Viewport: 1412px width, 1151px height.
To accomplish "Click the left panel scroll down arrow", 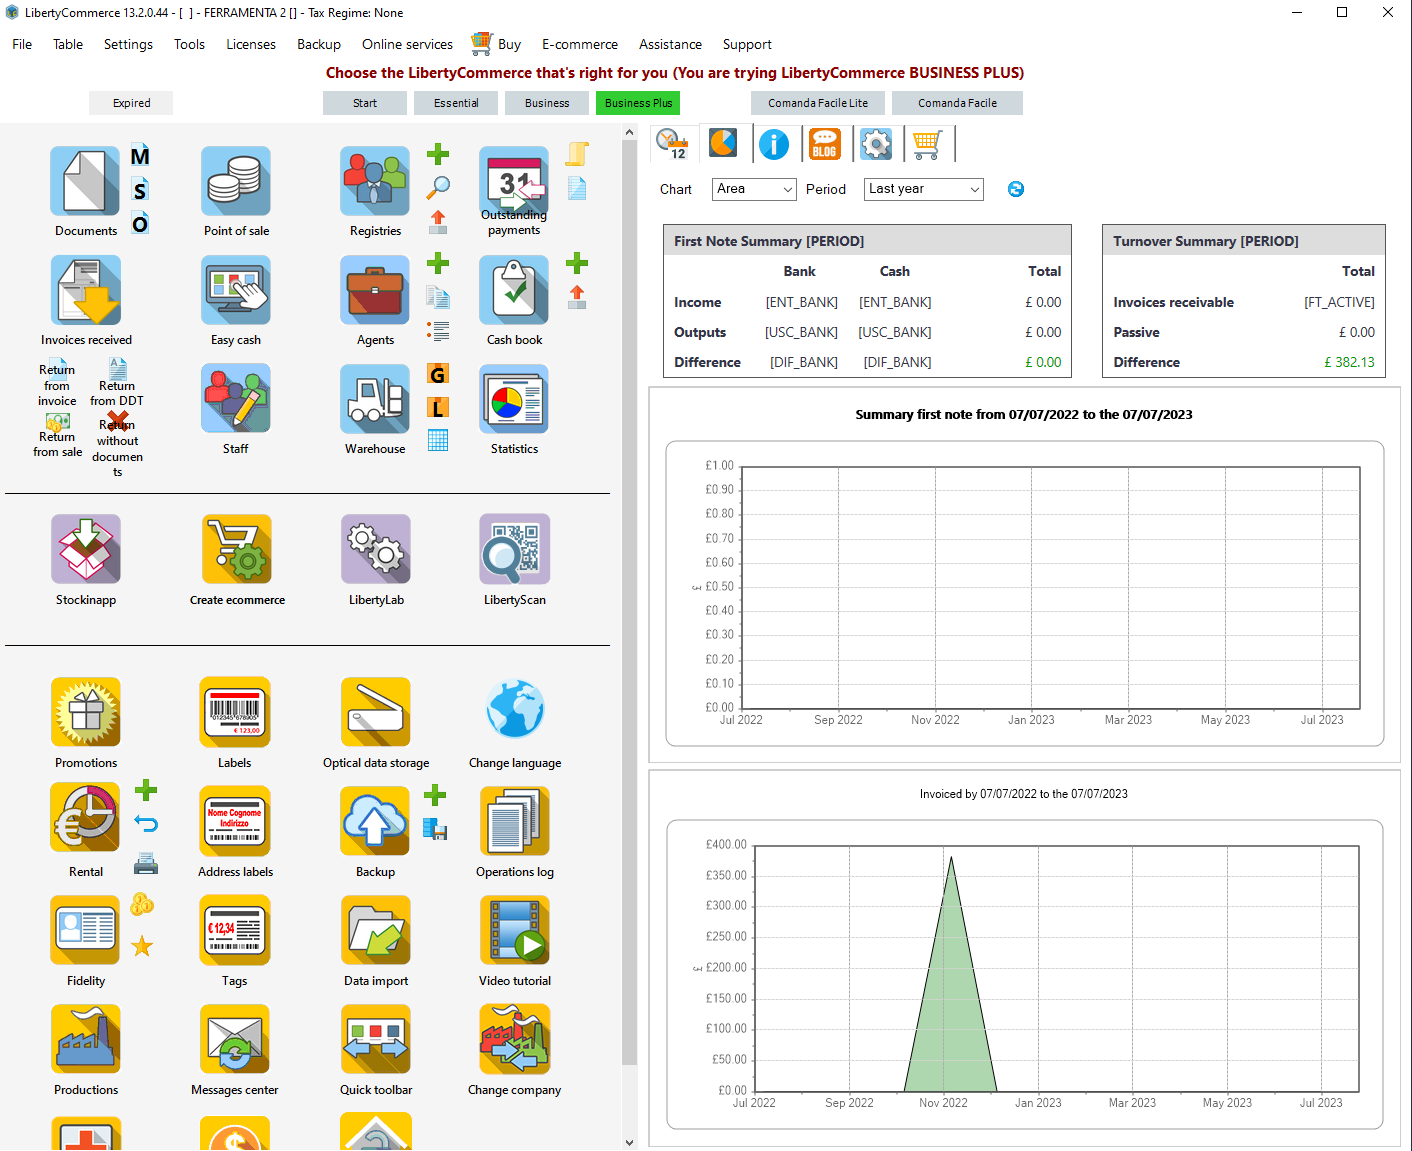I will (x=629, y=1142).
